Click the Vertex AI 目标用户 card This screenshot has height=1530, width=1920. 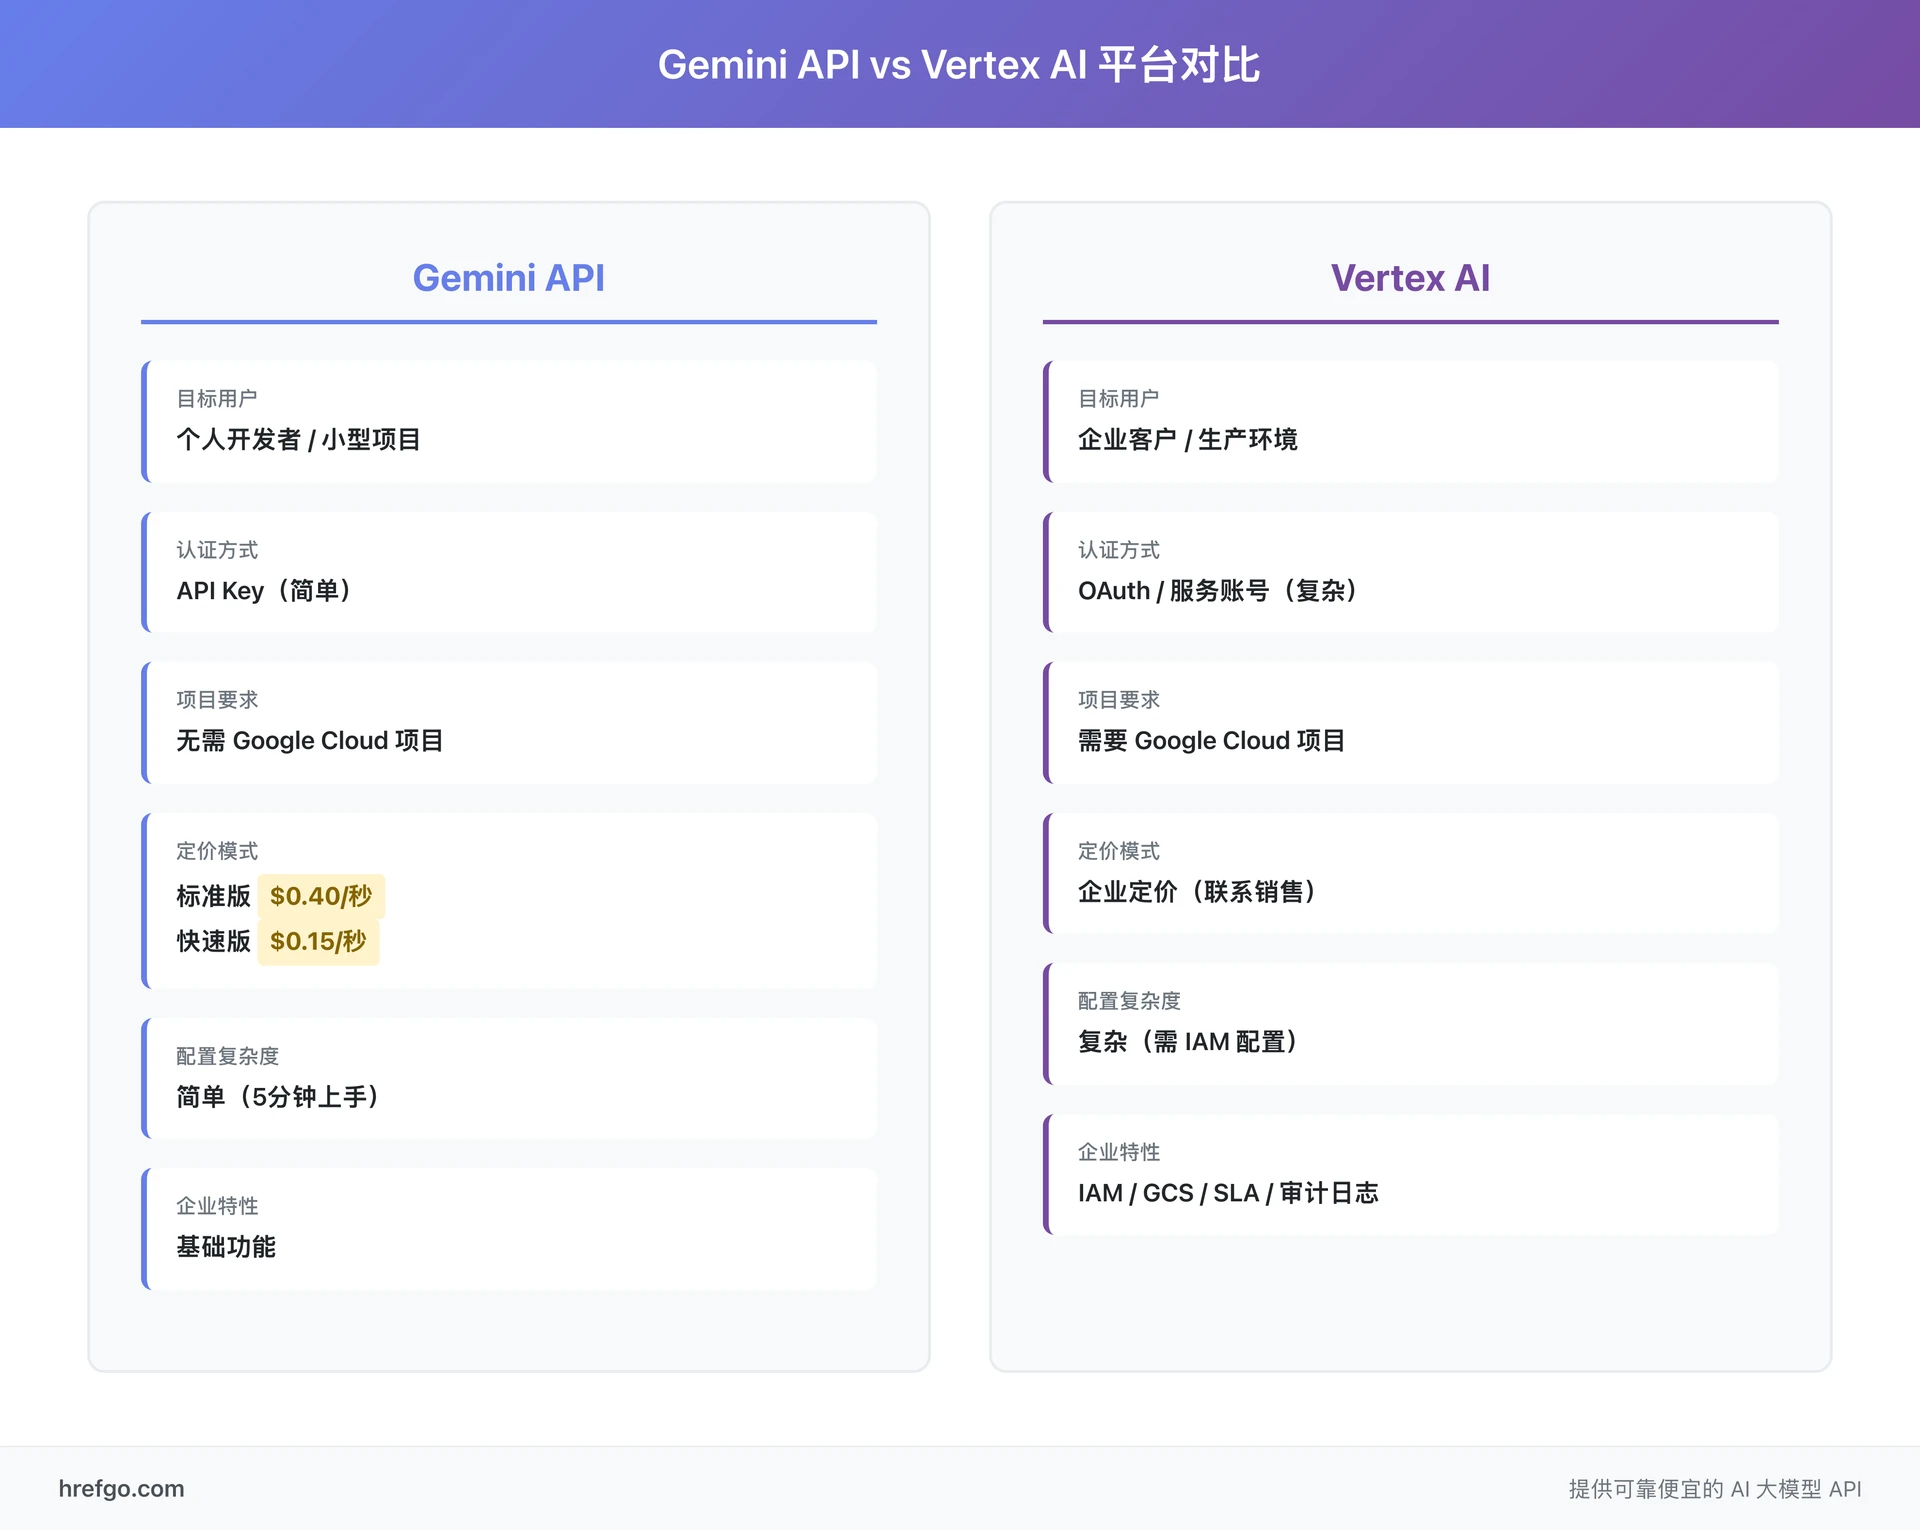1412,421
